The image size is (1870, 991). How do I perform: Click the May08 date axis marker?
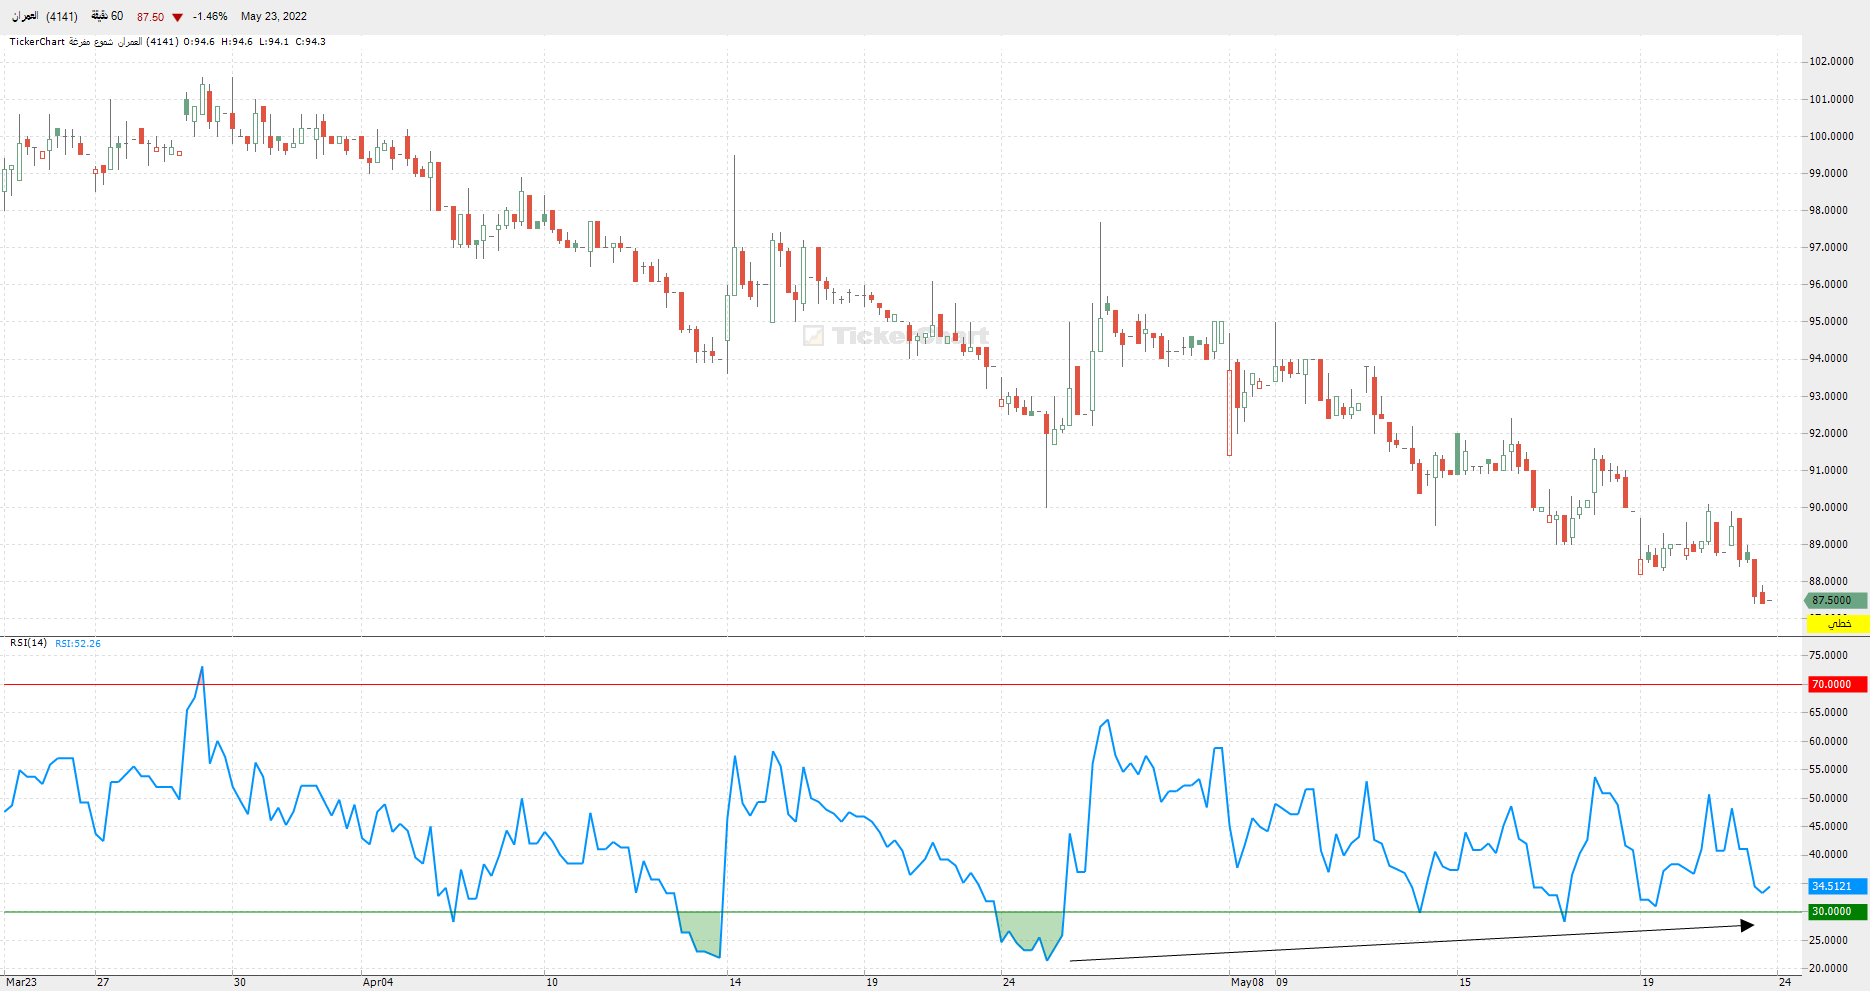[1247, 982]
